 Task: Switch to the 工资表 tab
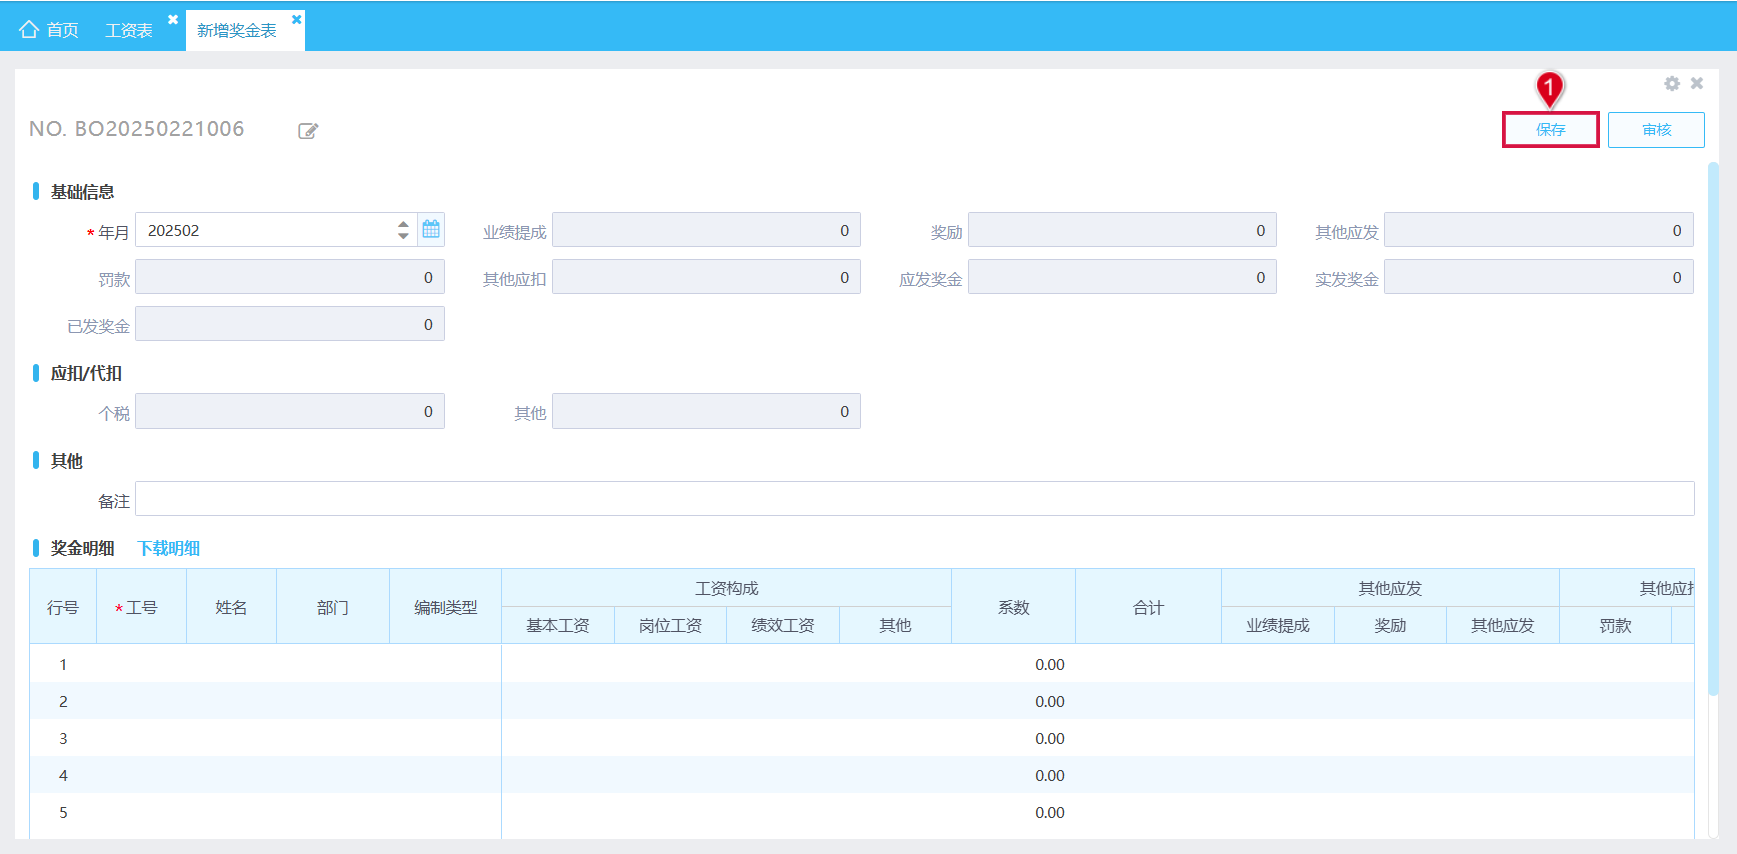click(x=129, y=30)
